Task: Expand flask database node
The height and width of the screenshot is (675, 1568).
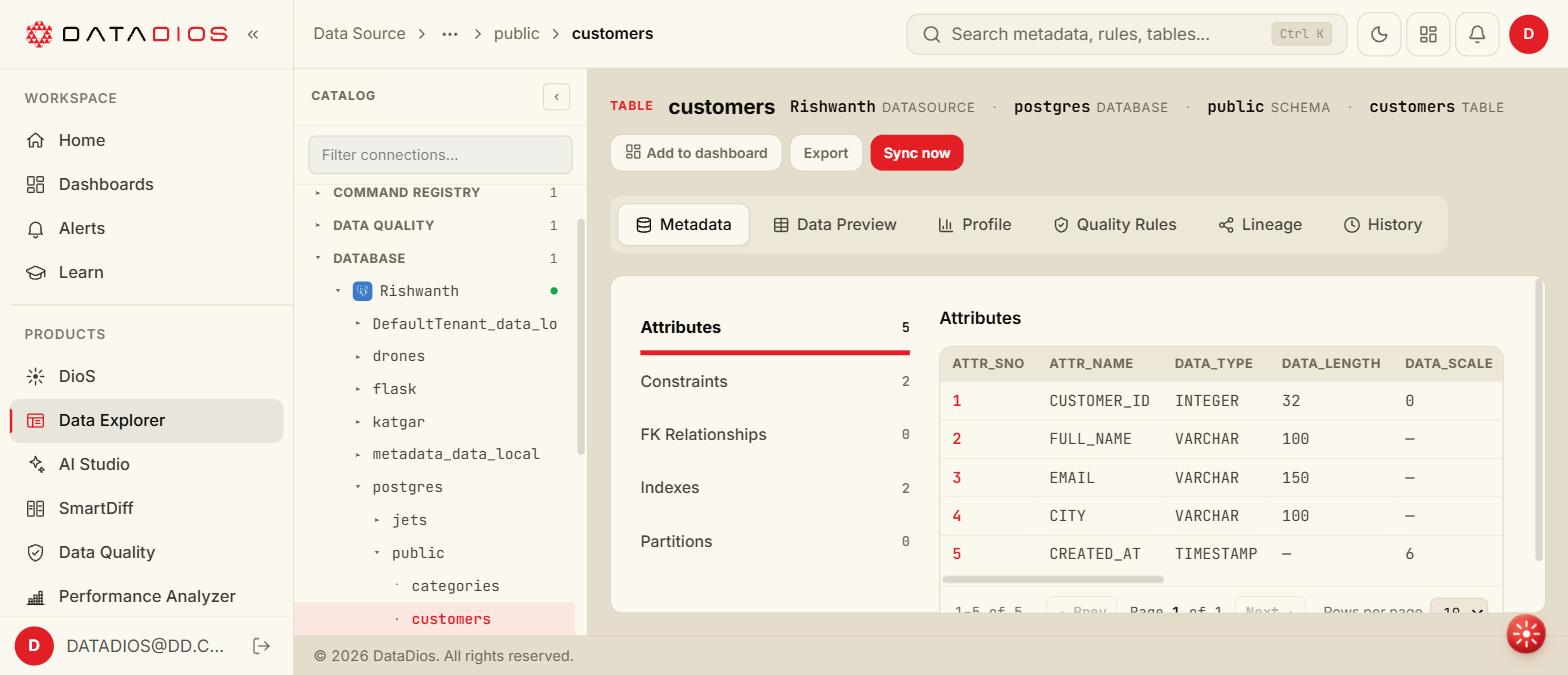Action: click(359, 389)
